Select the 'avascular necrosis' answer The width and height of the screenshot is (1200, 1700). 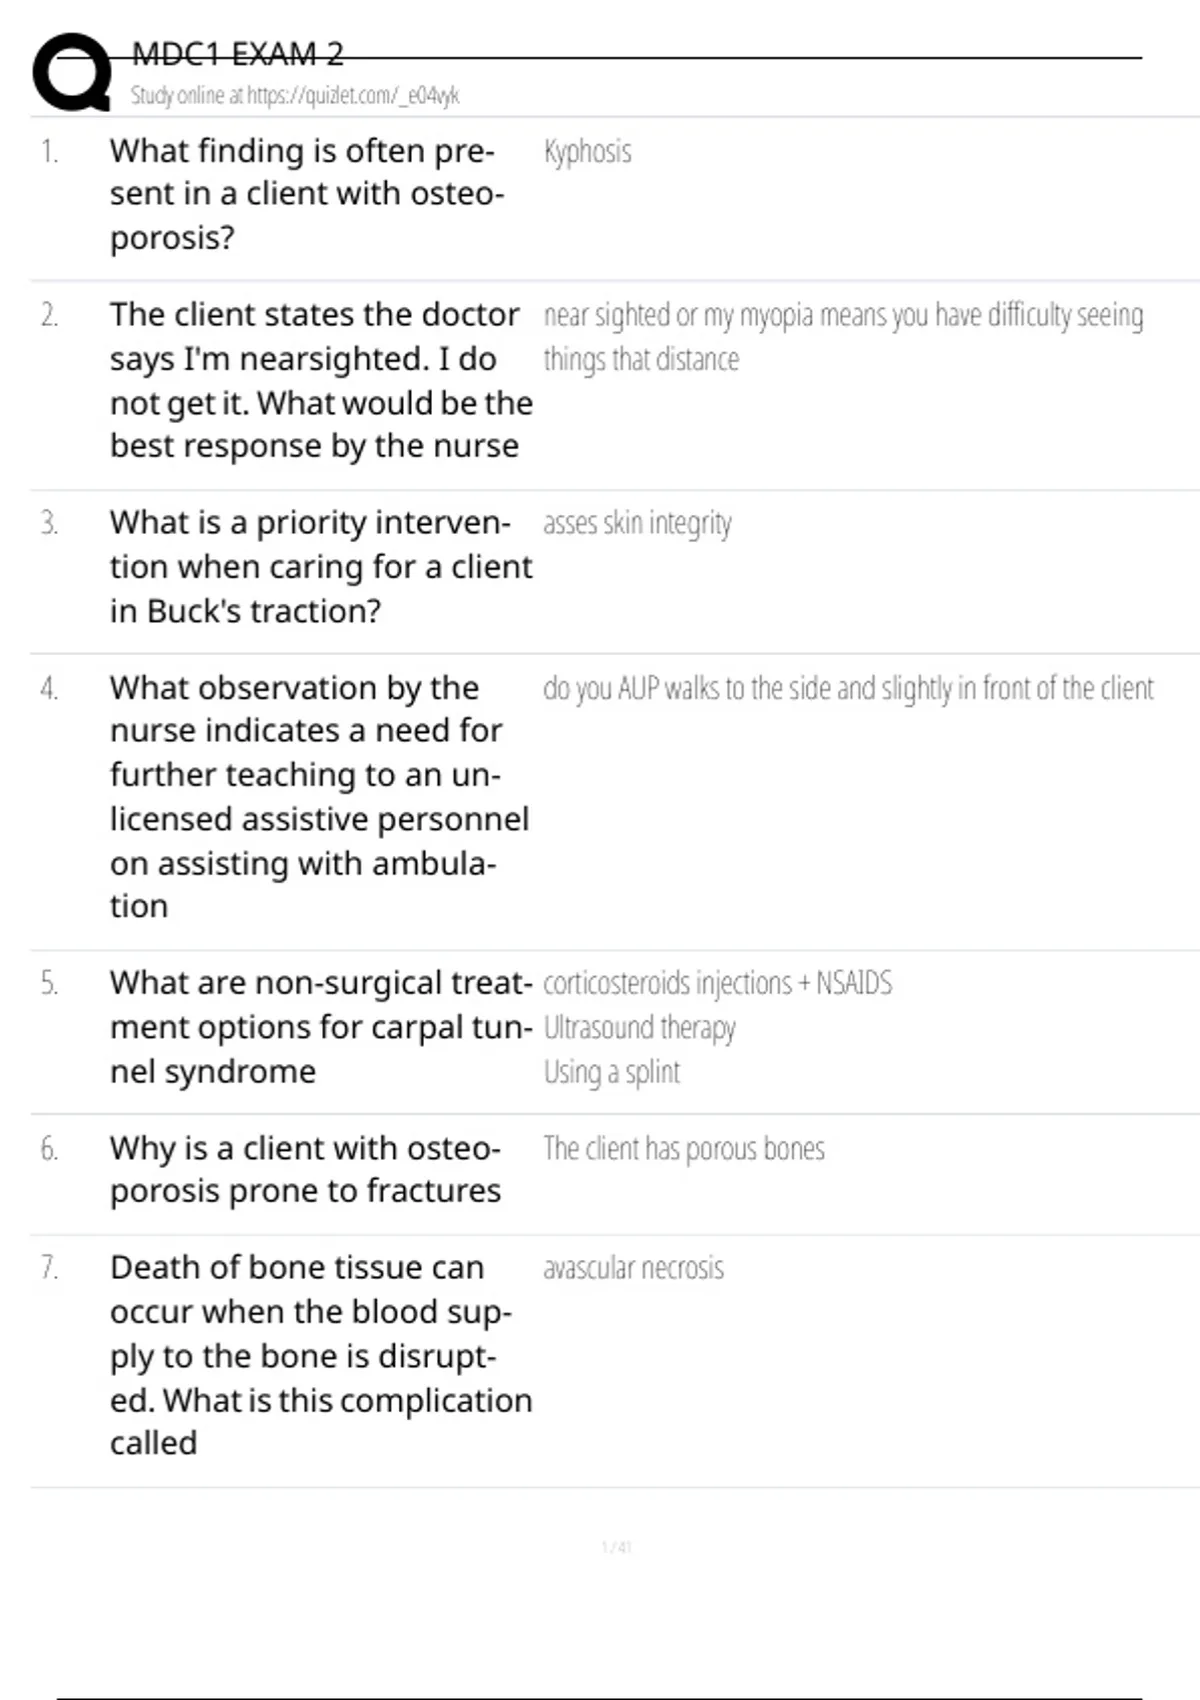click(x=633, y=1268)
